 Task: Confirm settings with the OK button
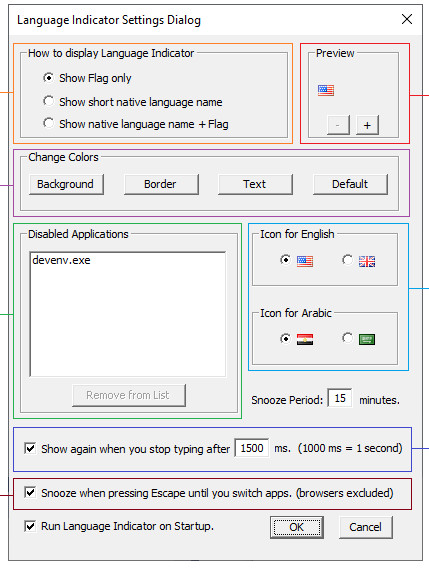(297, 527)
